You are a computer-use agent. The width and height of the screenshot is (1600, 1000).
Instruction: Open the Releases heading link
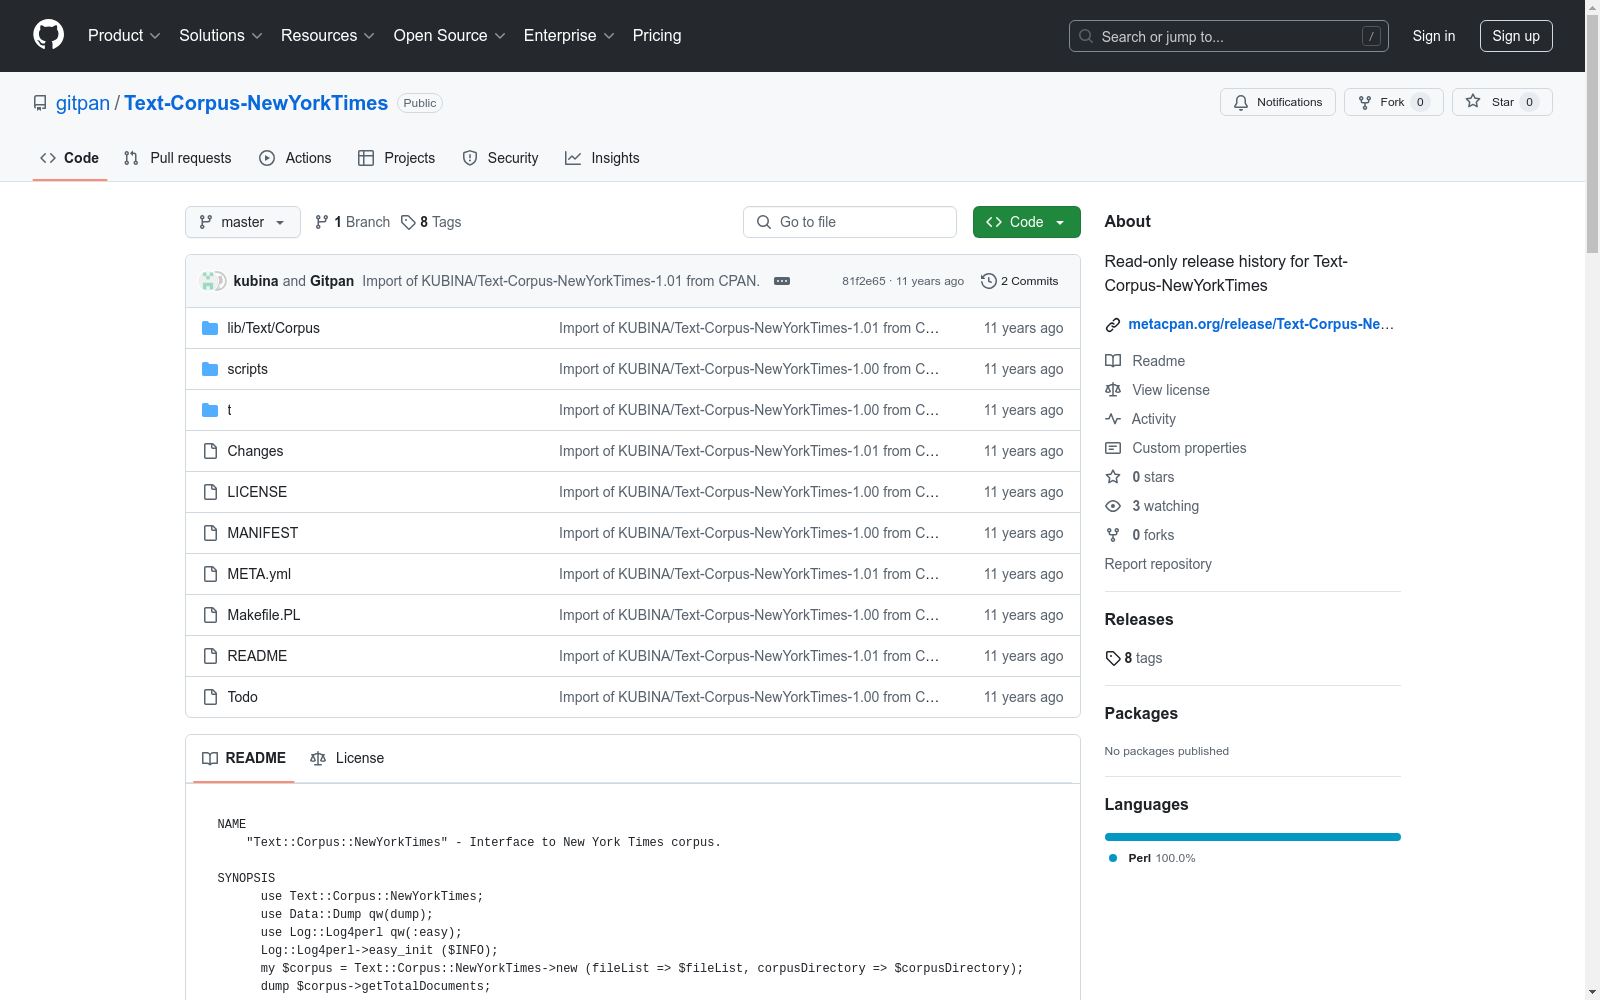[x=1139, y=619]
